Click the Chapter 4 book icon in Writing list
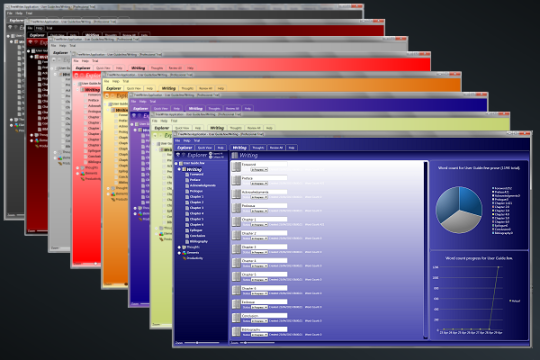 pos(236,263)
